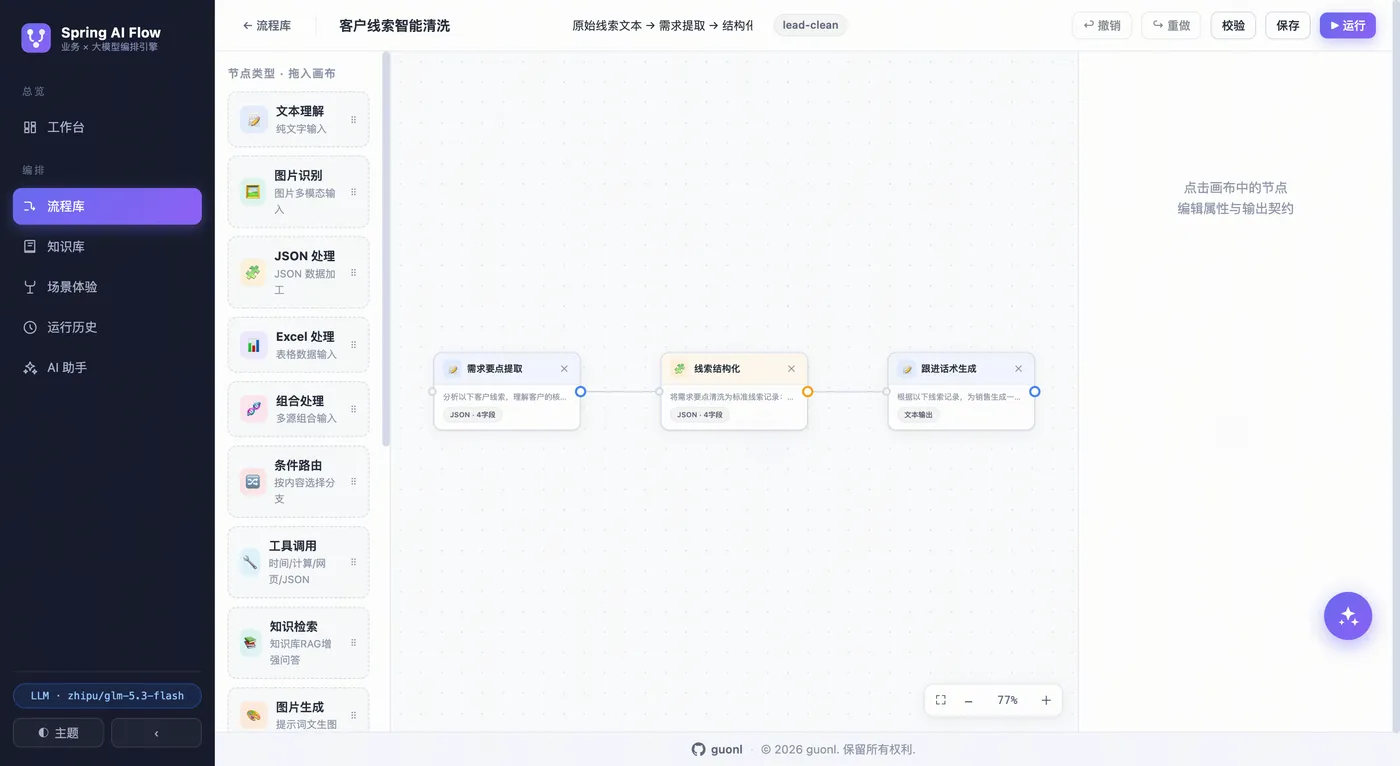Screen dimensions: 1400x766
Task: Click the LLM zhipu/glm-5.3-flash badge
Action: [x=107, y=696]
